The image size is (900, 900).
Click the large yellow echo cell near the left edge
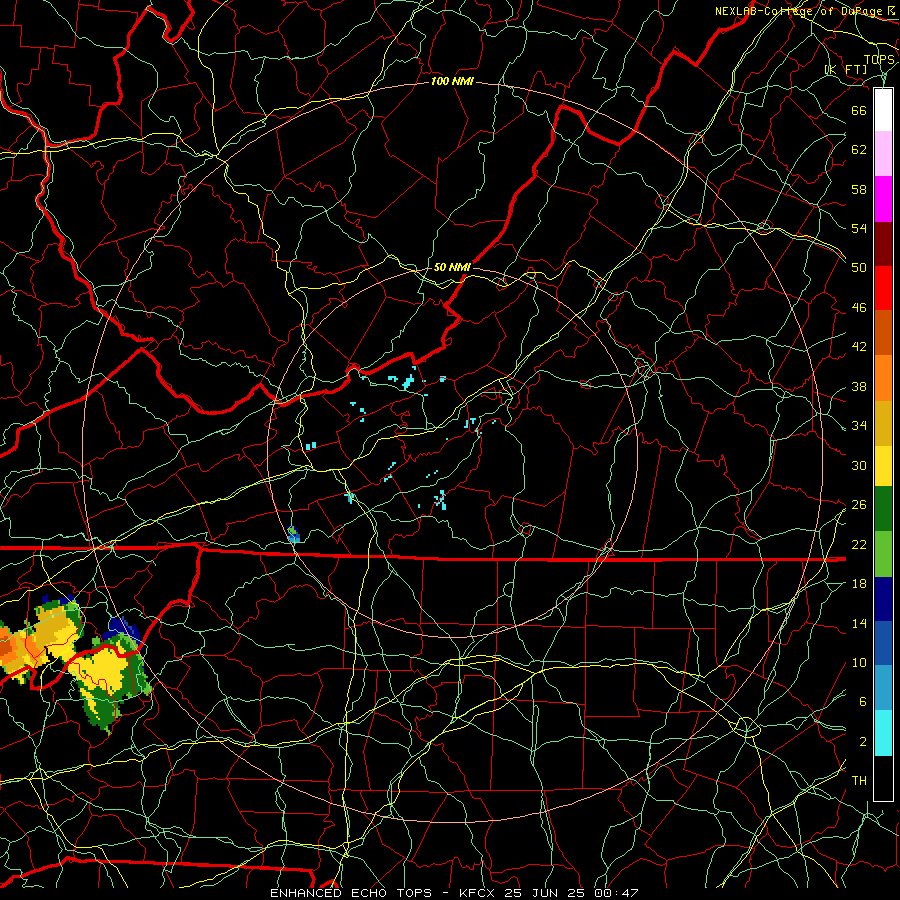[x=106, y=672]
